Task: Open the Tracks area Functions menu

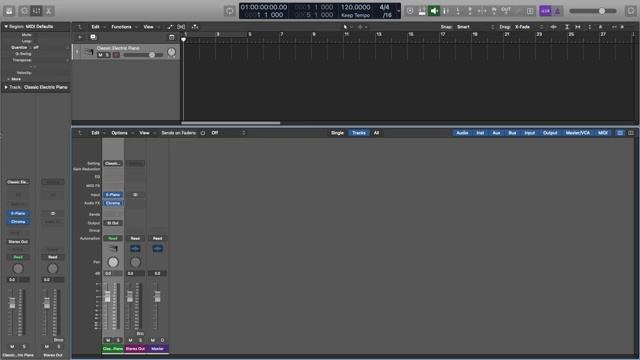Action: [x=124, y=27]
